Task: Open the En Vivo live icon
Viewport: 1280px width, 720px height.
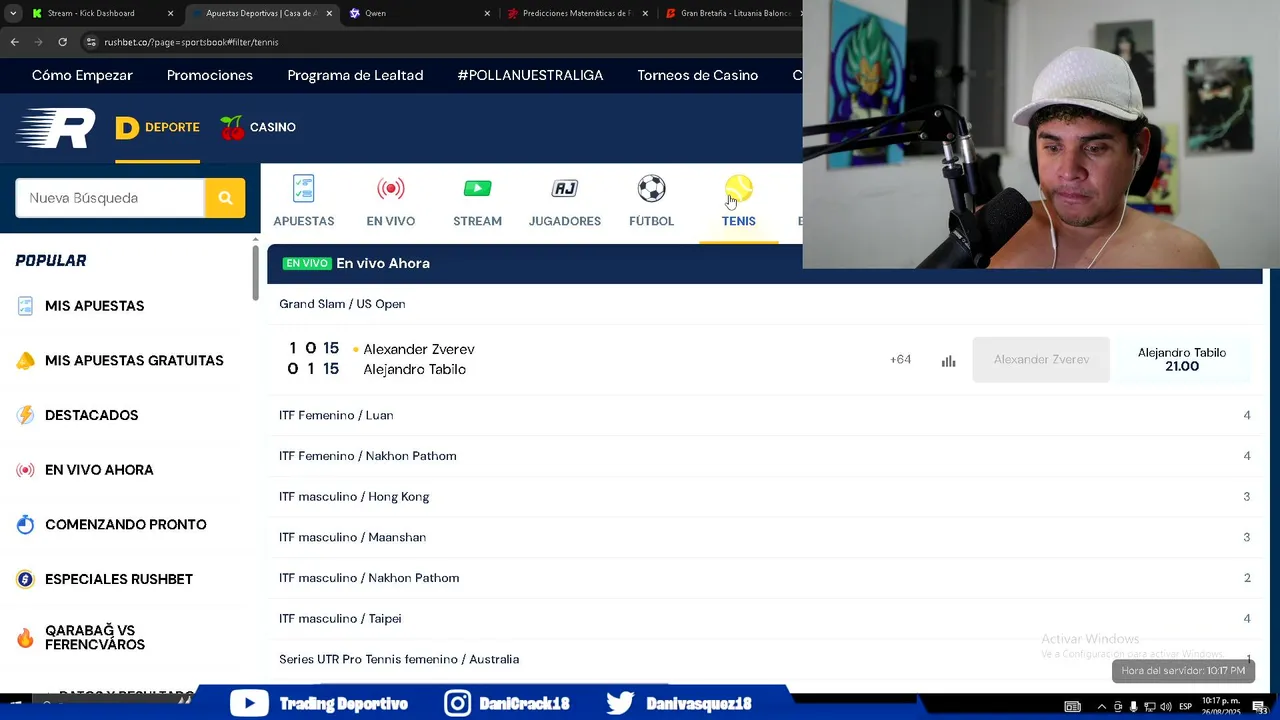Action: click(x=390, y=188)
